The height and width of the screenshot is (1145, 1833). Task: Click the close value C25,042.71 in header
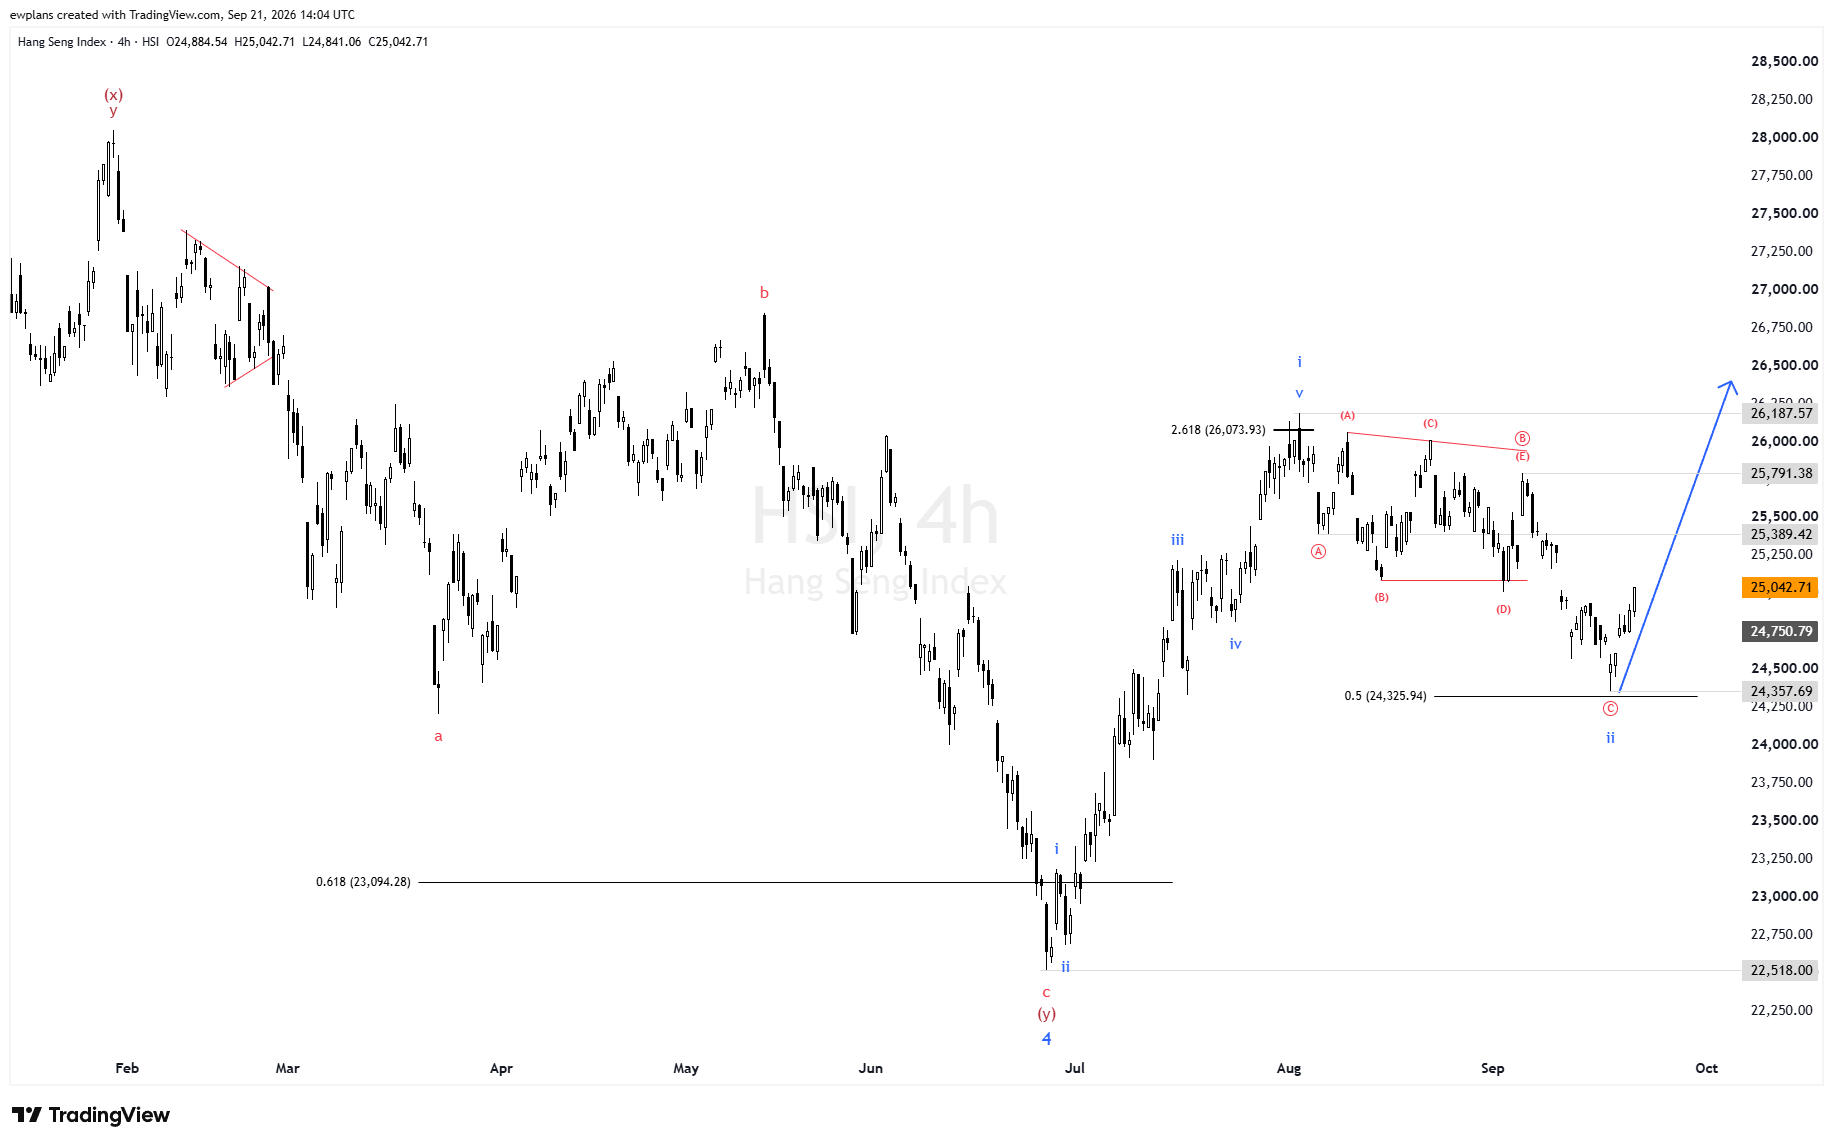point(398,42)
